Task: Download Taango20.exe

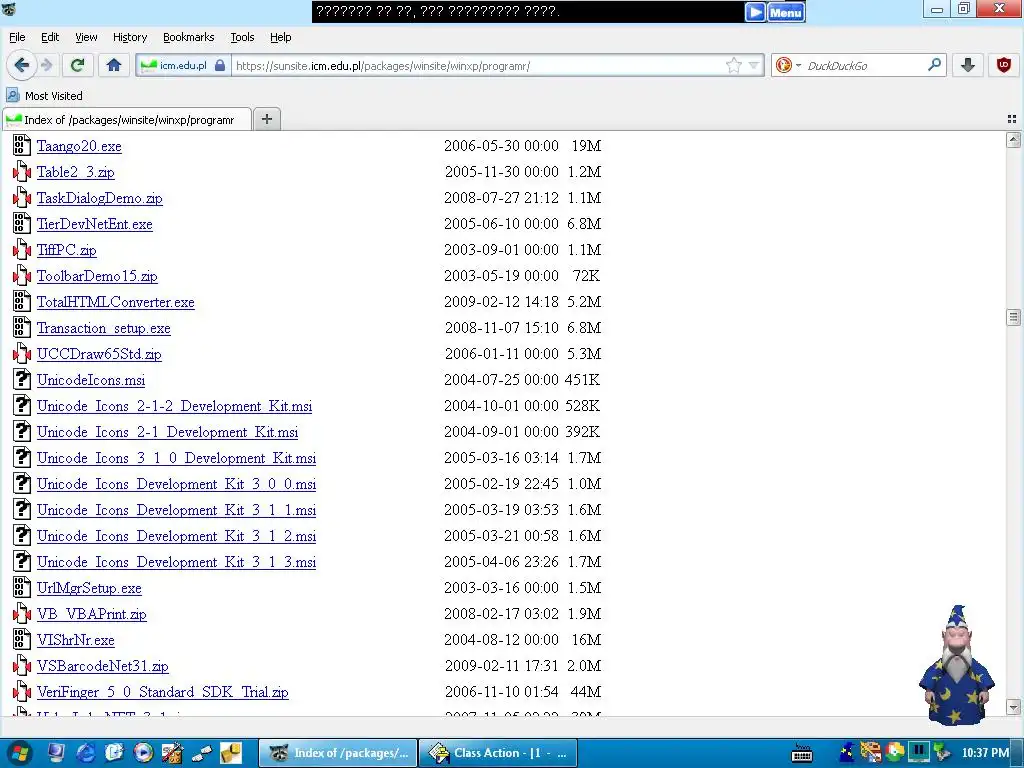Action: pyautogui.click(x=79, y=146)
